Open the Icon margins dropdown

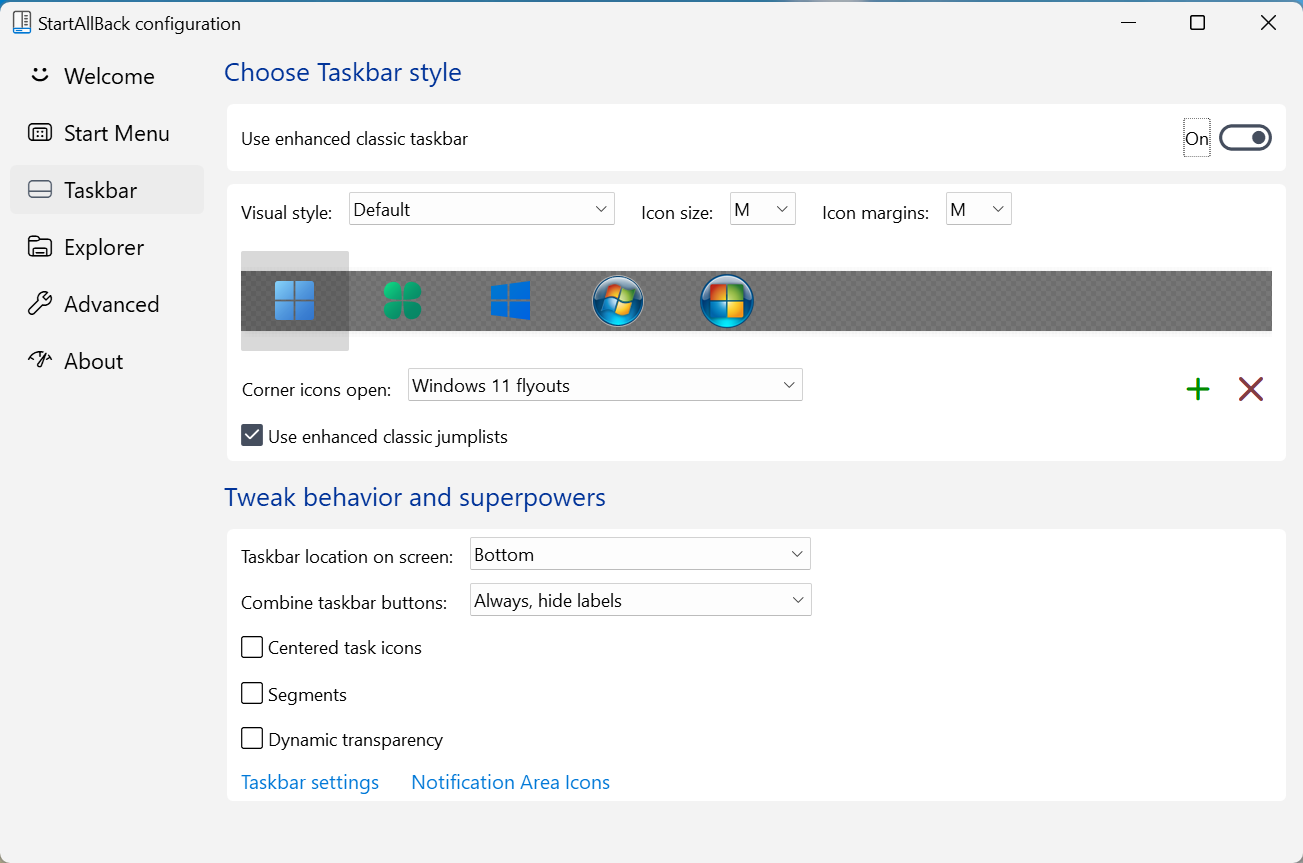[x=979, y=209]
